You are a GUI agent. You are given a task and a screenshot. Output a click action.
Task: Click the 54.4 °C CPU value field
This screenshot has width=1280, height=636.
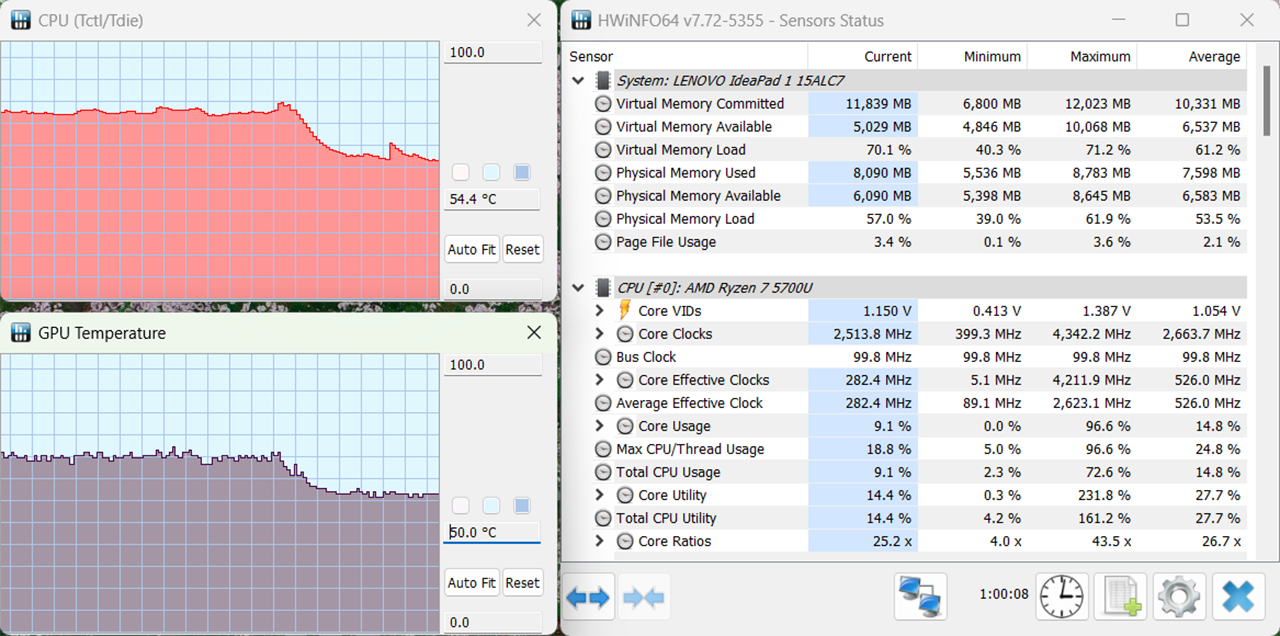coord(492,199)
